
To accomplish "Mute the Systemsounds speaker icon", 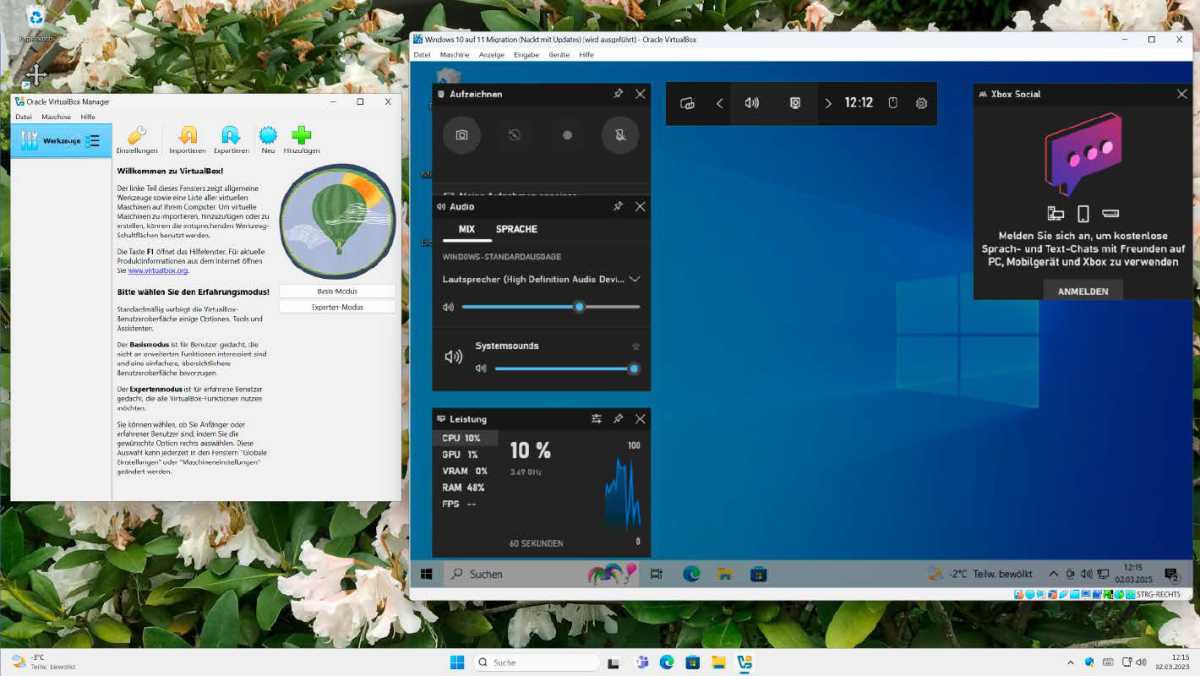I will pyautogui.click(x=481, y=368).
